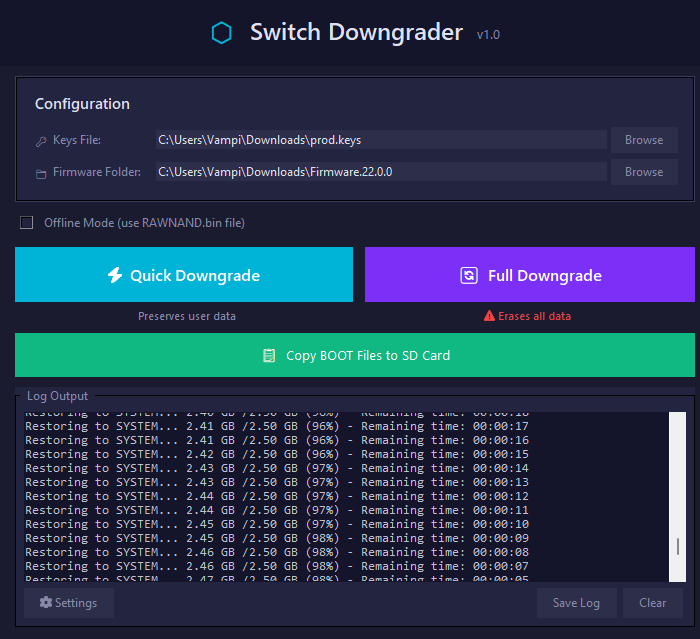Browse for the Firmware Folder
This screenshot has width=700, height=639.
(644, 172)
